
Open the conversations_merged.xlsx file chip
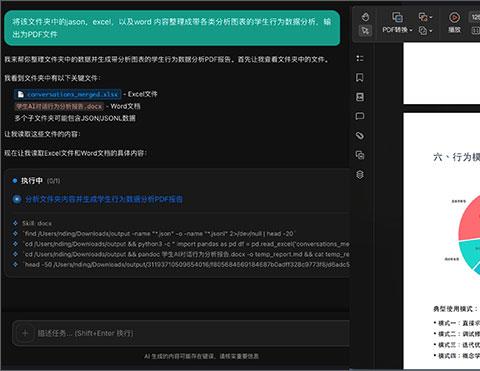pyautogui.click(x=68, y=94)
